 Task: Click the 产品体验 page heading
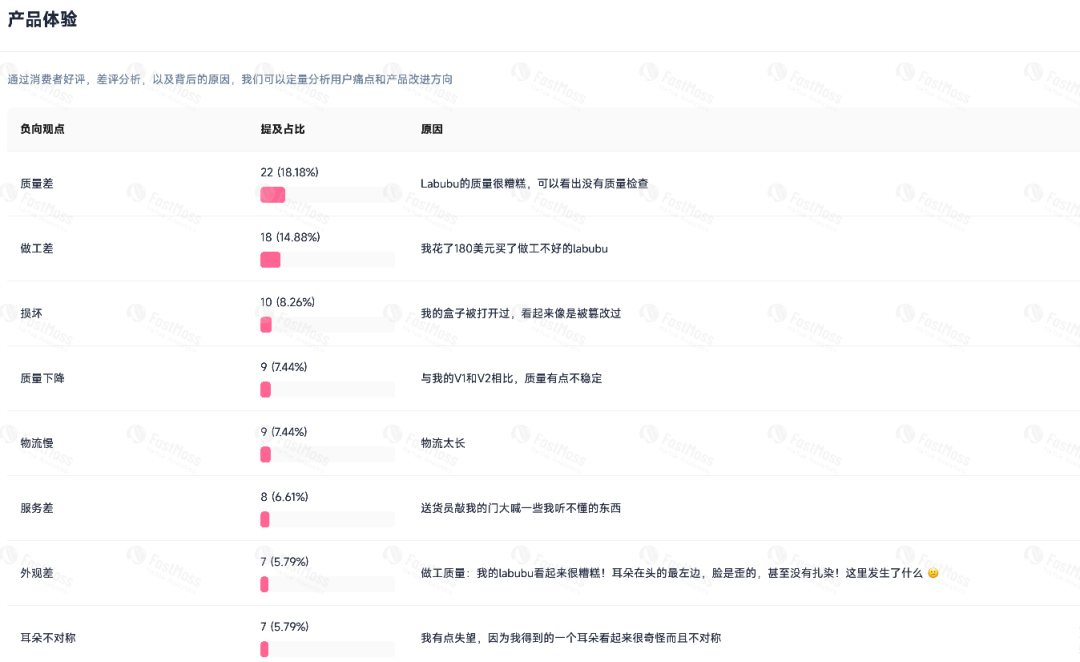pos(43,19)
